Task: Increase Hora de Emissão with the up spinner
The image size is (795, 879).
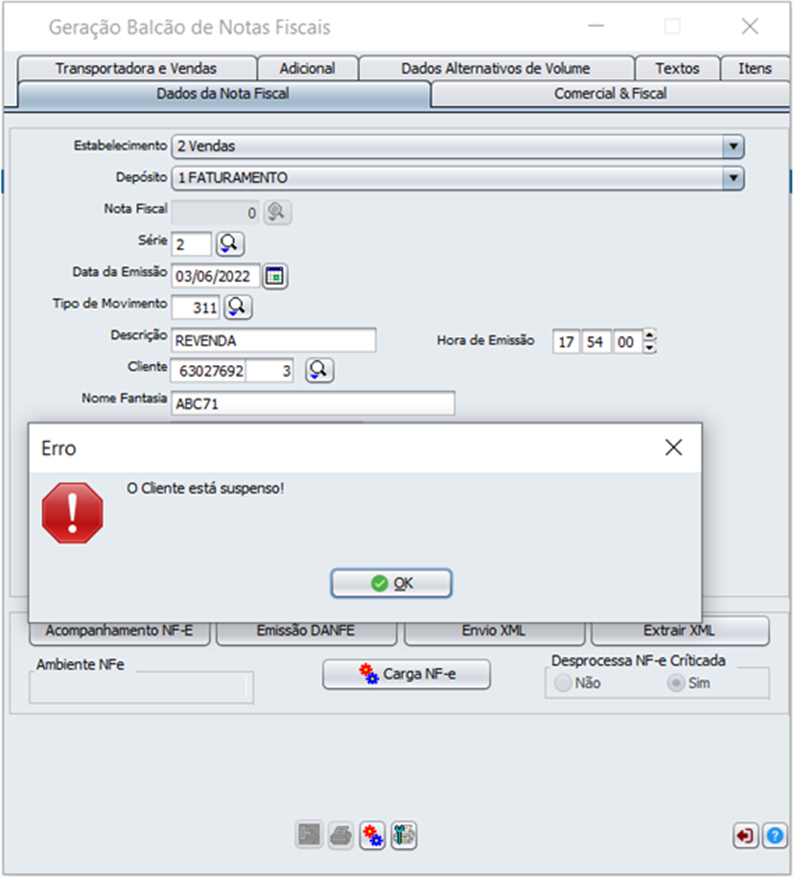Action: [649, 335]
